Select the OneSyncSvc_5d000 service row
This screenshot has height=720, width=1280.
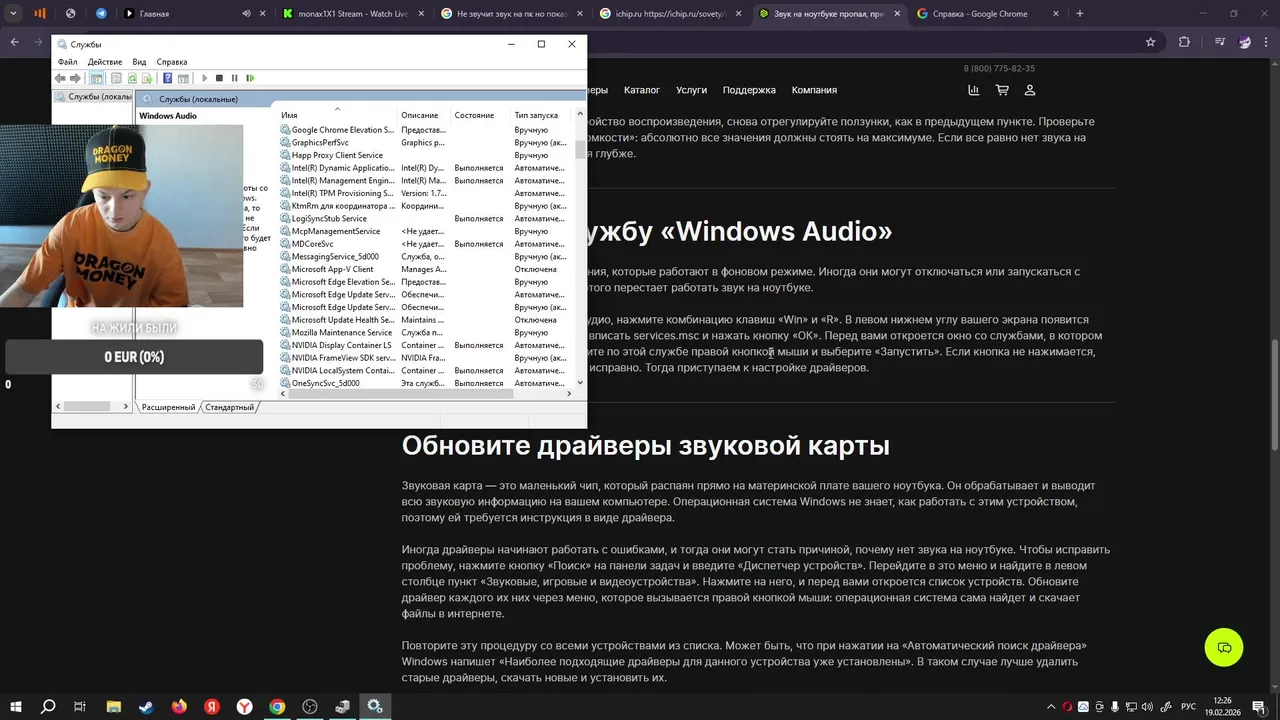click(425, 383)
